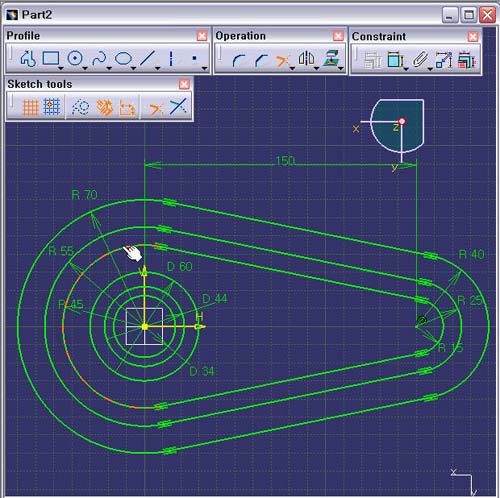The height and width of the screenshot is (498, 500).
Task: Choose the Chamfer tool icon
Action: click(262, 60)
